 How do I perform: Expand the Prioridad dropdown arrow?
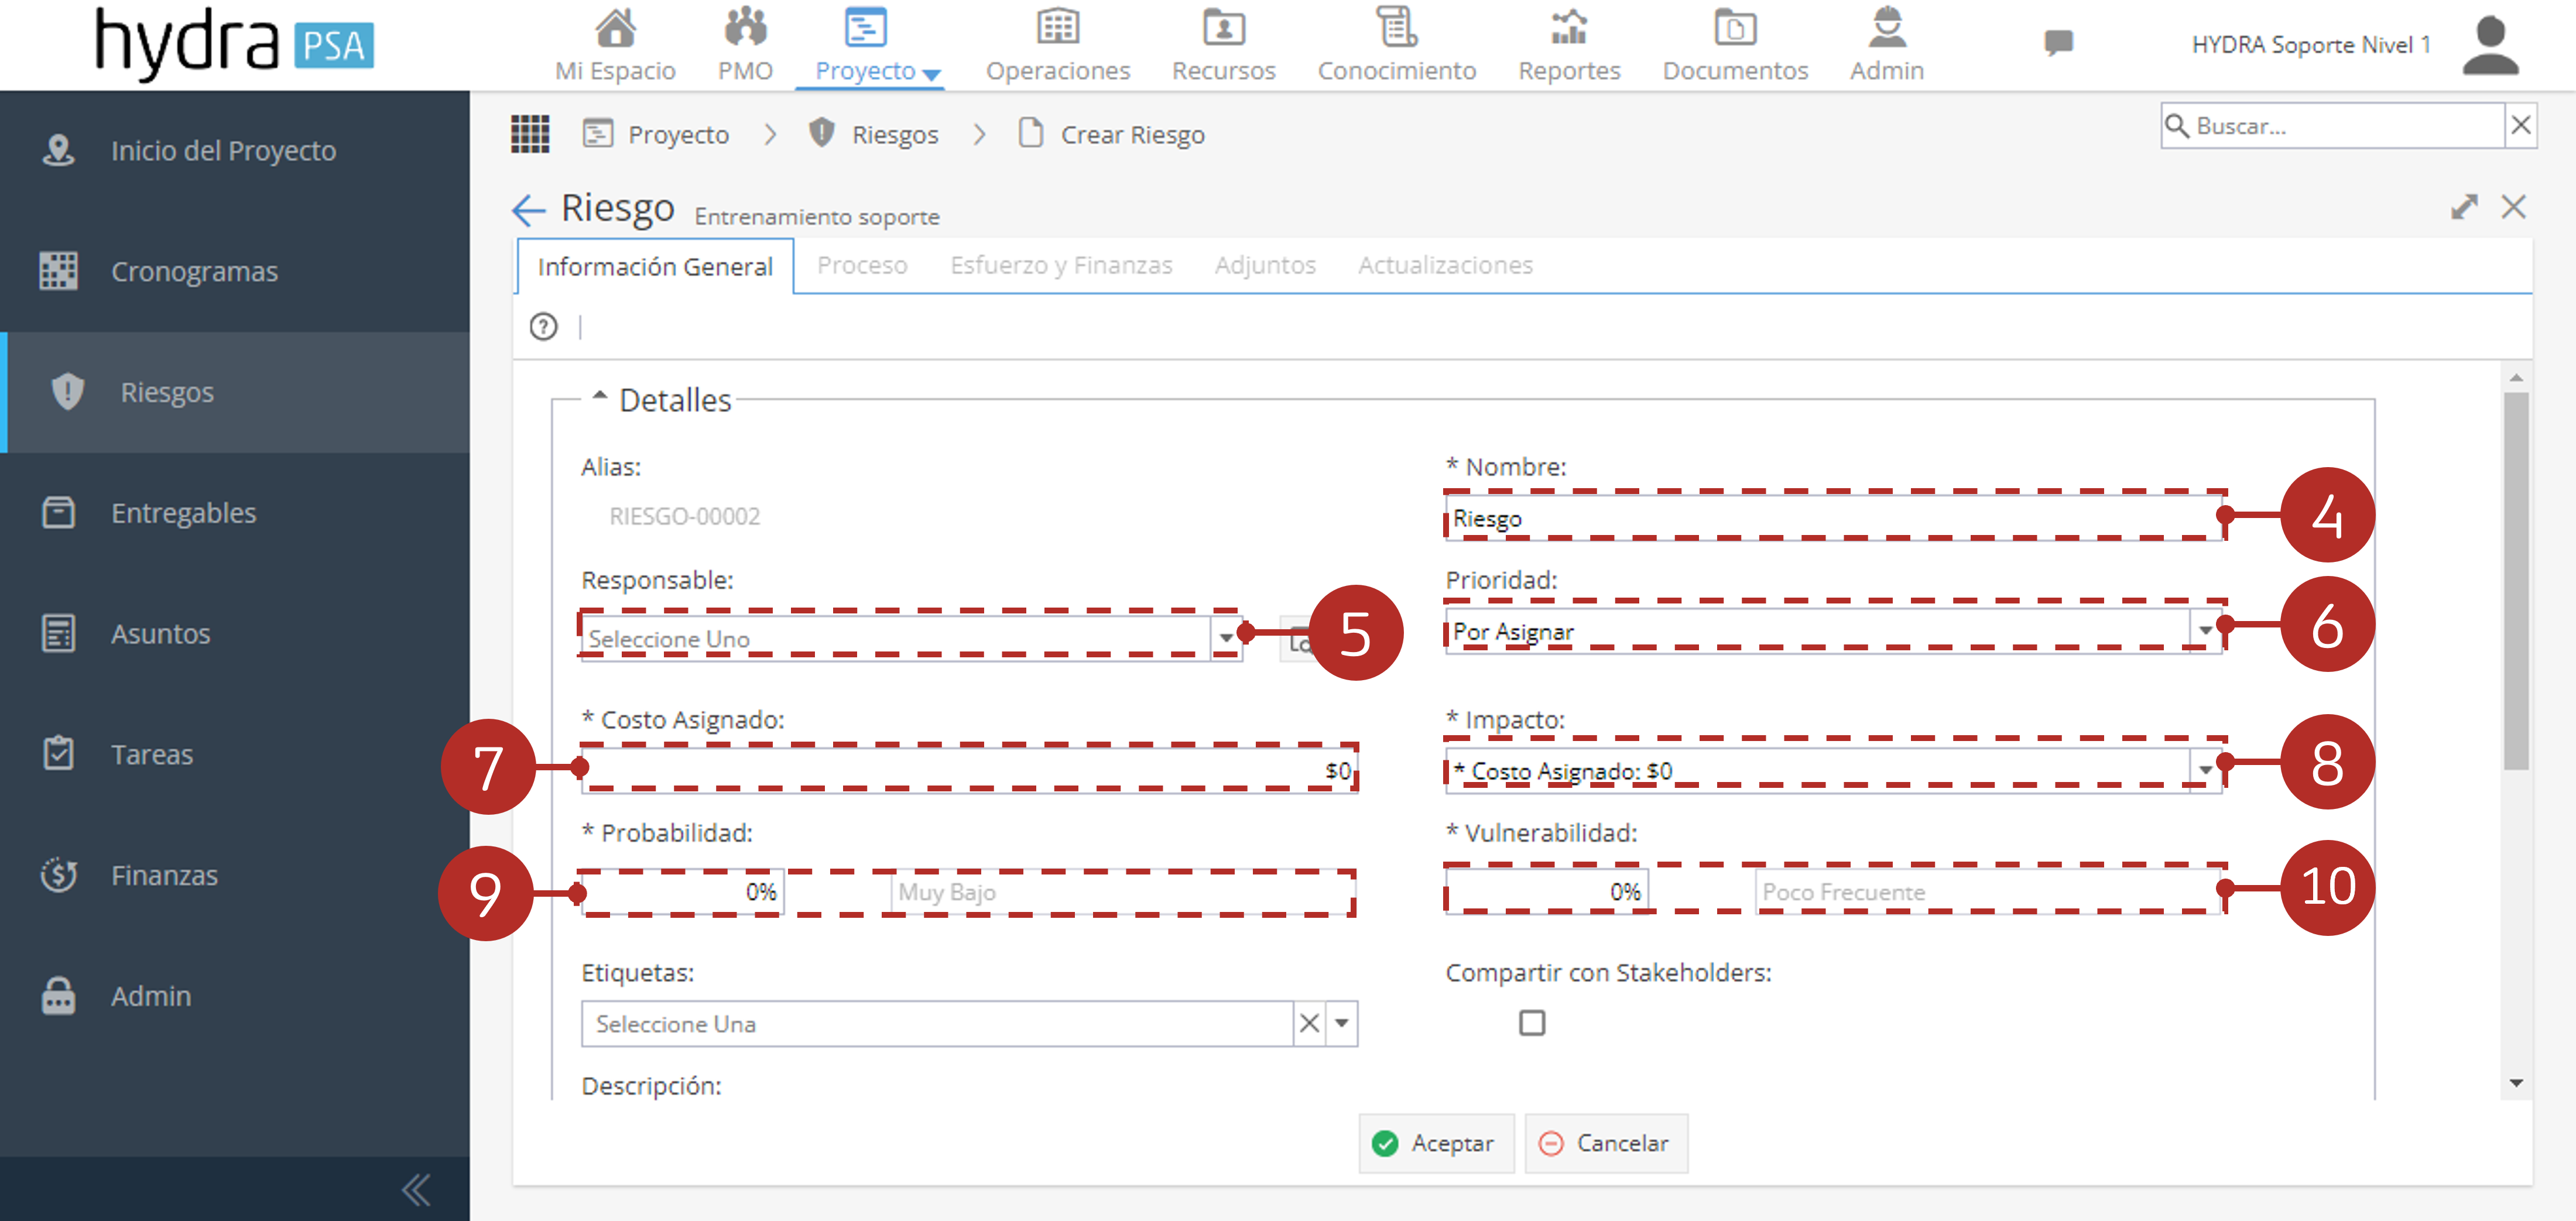(2204, 631)
